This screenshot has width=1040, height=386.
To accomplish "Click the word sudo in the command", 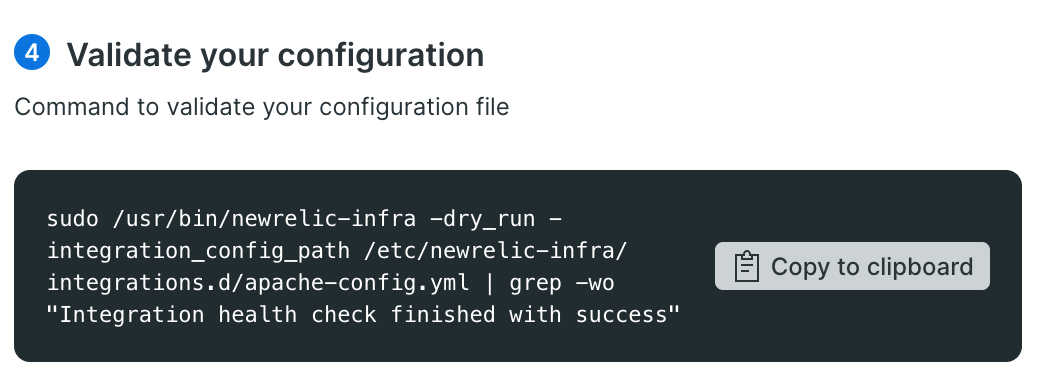I will 73,218.
